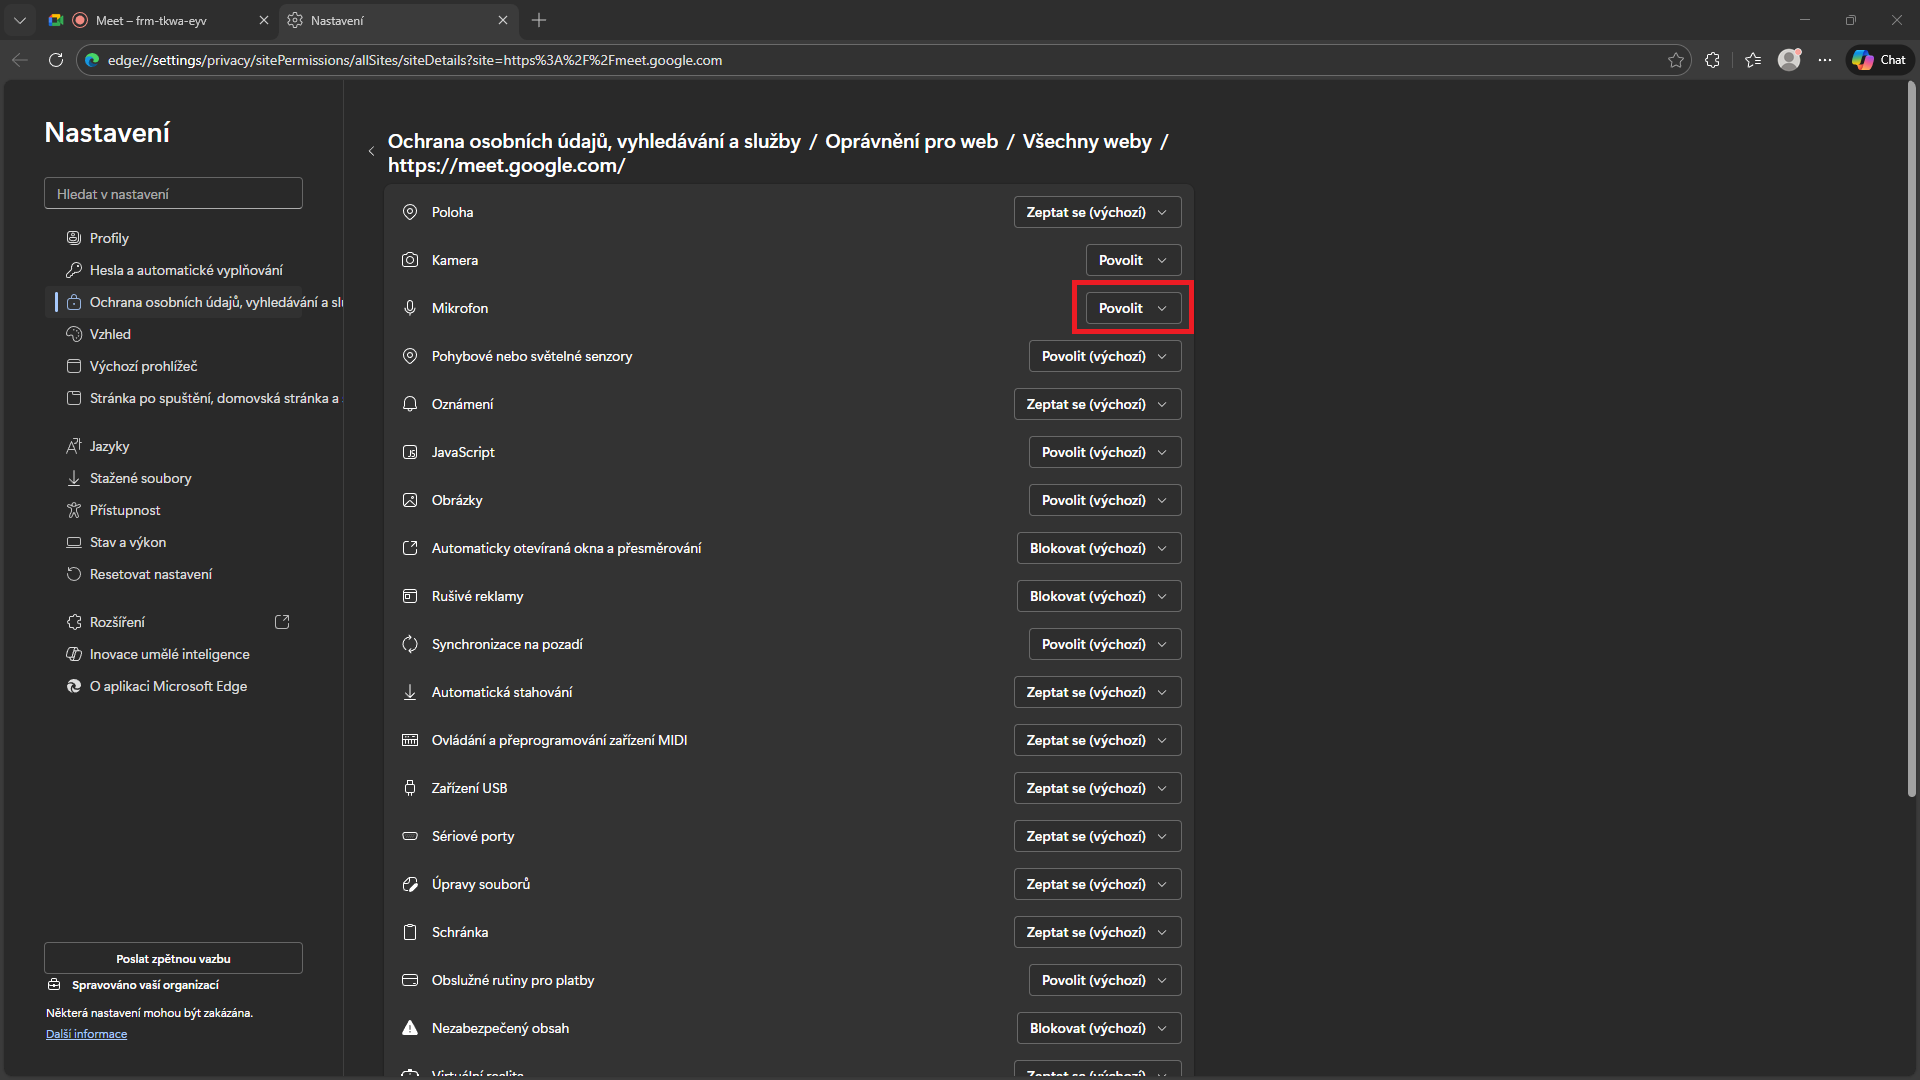1920x1080 pixels.
Task: Open the Favorites list icon
Action: pyautogui.click(x=1753, y=60)
